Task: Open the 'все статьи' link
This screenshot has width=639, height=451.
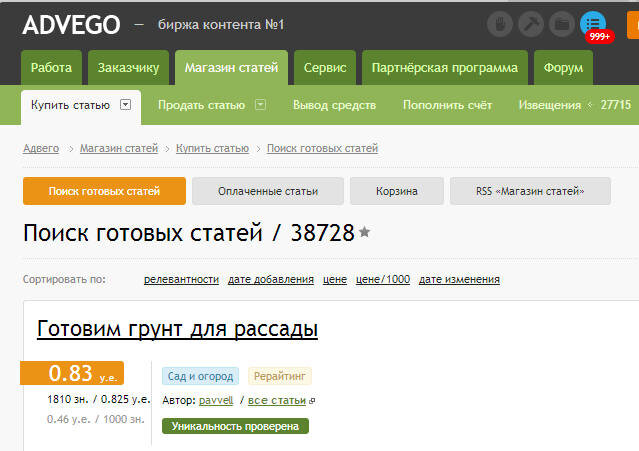Action: [x=277, y=400]
